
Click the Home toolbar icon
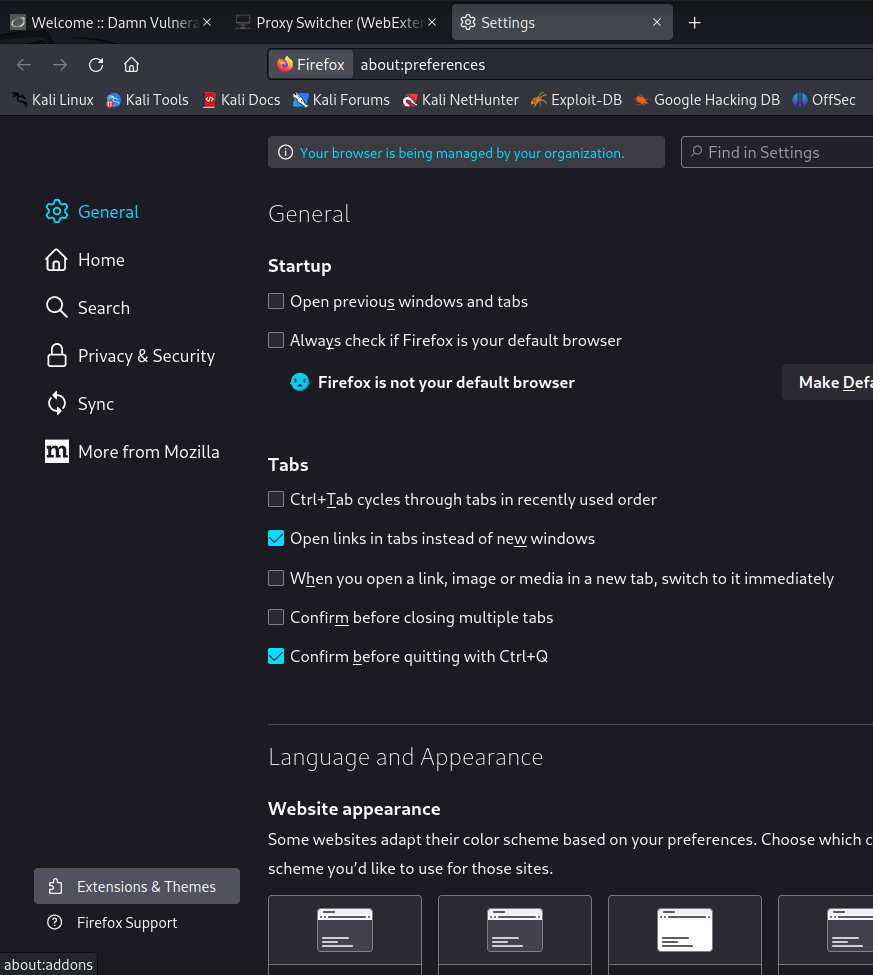tap(131, 65)
